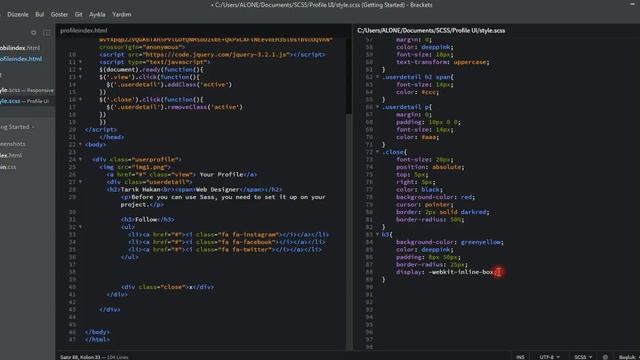Click the cursor position Satır 88 indicator
This screenshot has width=640, height=360.
coord(80,357)
